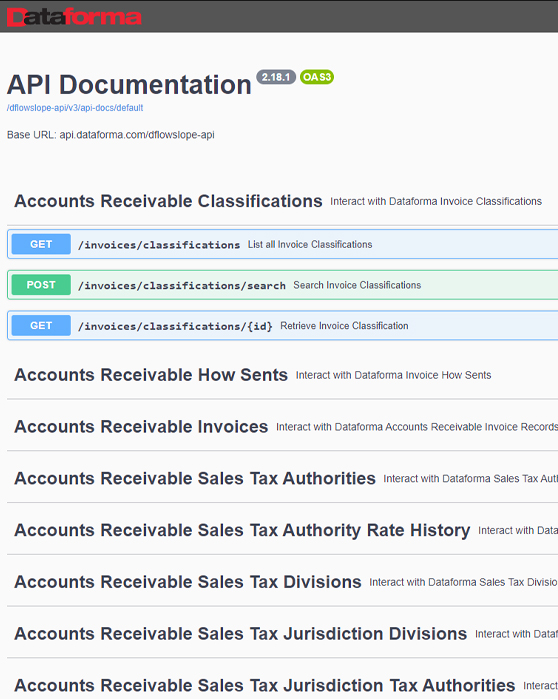This screenshot has width=558, height=700.
Task: Click the /invoices/classifications/search path text
Action: point(182,285)
